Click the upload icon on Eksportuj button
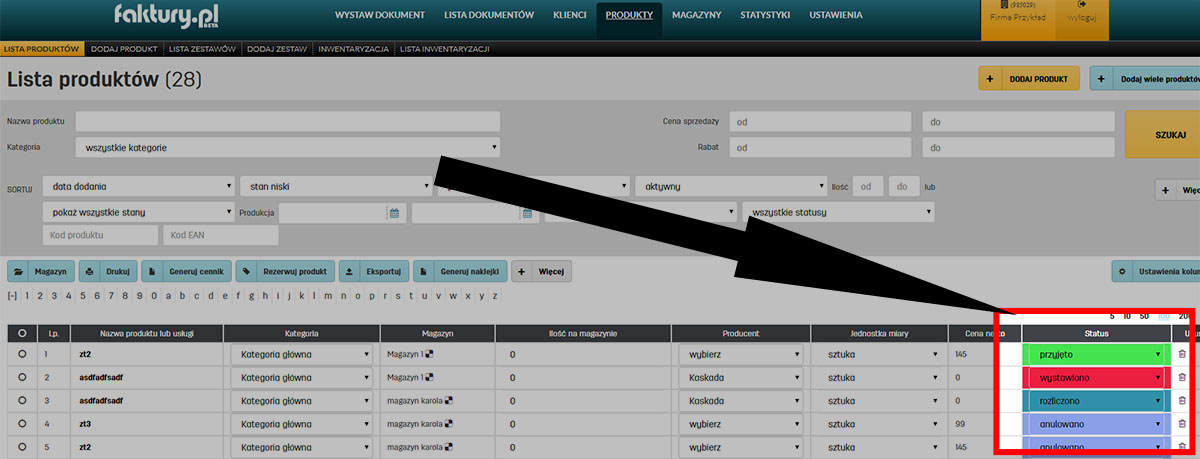Viewport: 1200px width, 459px height. point(349,271)
